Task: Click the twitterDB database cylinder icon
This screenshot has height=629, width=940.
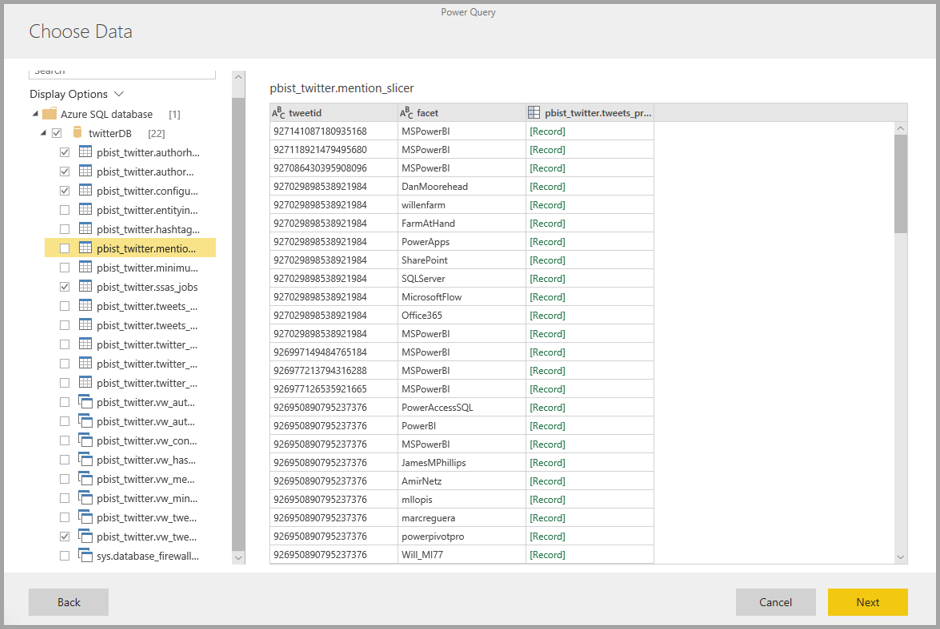Action: click(x=78, y=134)
